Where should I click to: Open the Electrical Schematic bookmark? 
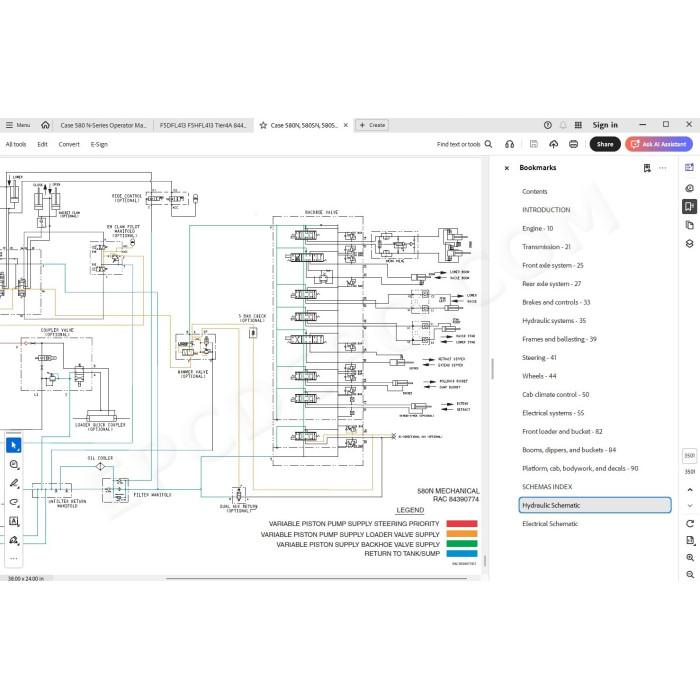pyautogui.click(x=550, y=524)
